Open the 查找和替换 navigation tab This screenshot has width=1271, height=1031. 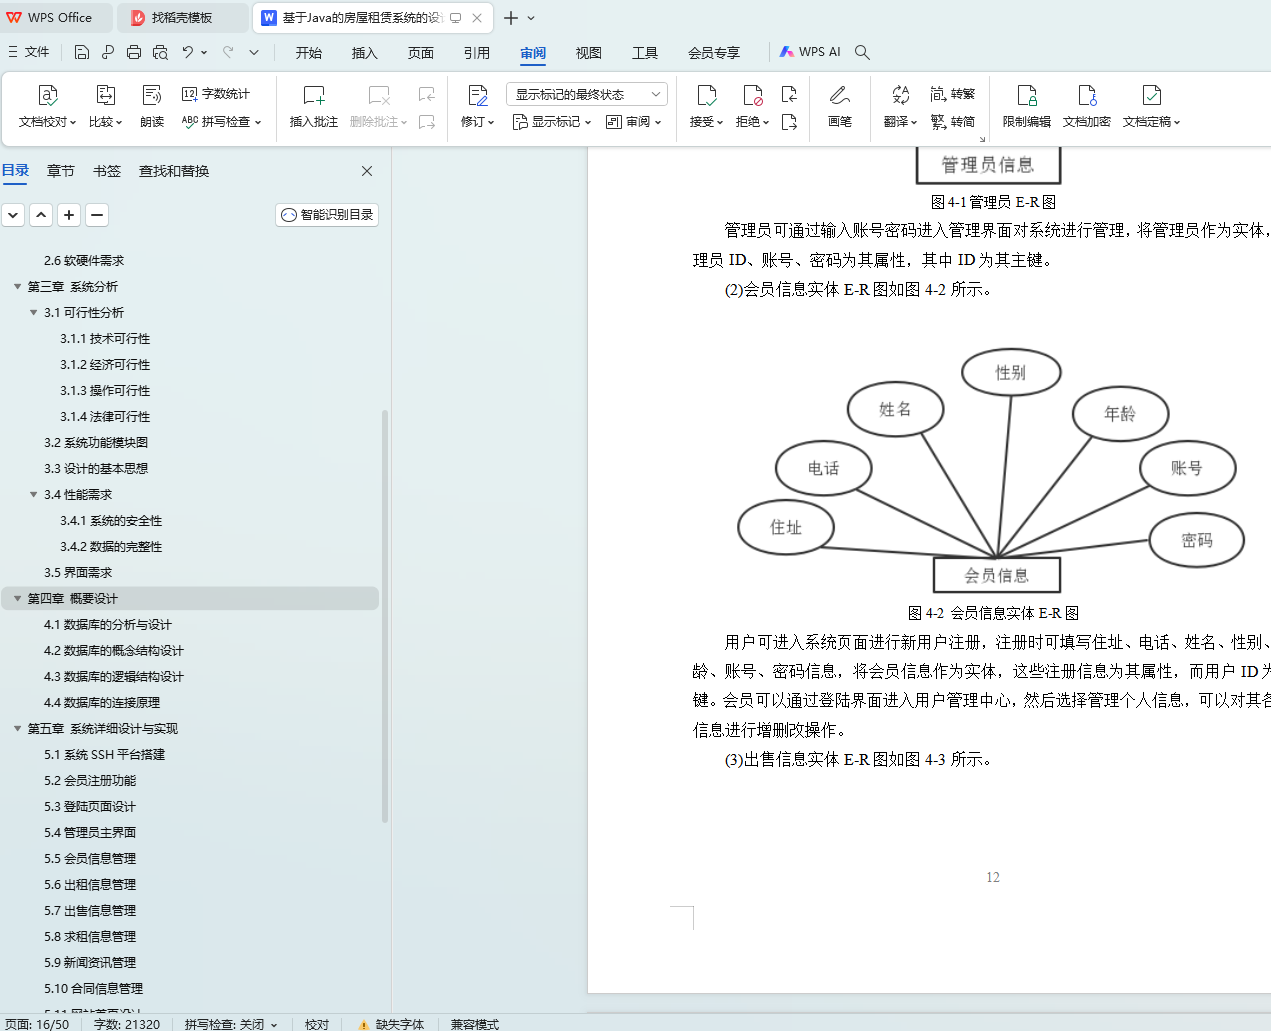pyautogui.click(x=174, y=171)
